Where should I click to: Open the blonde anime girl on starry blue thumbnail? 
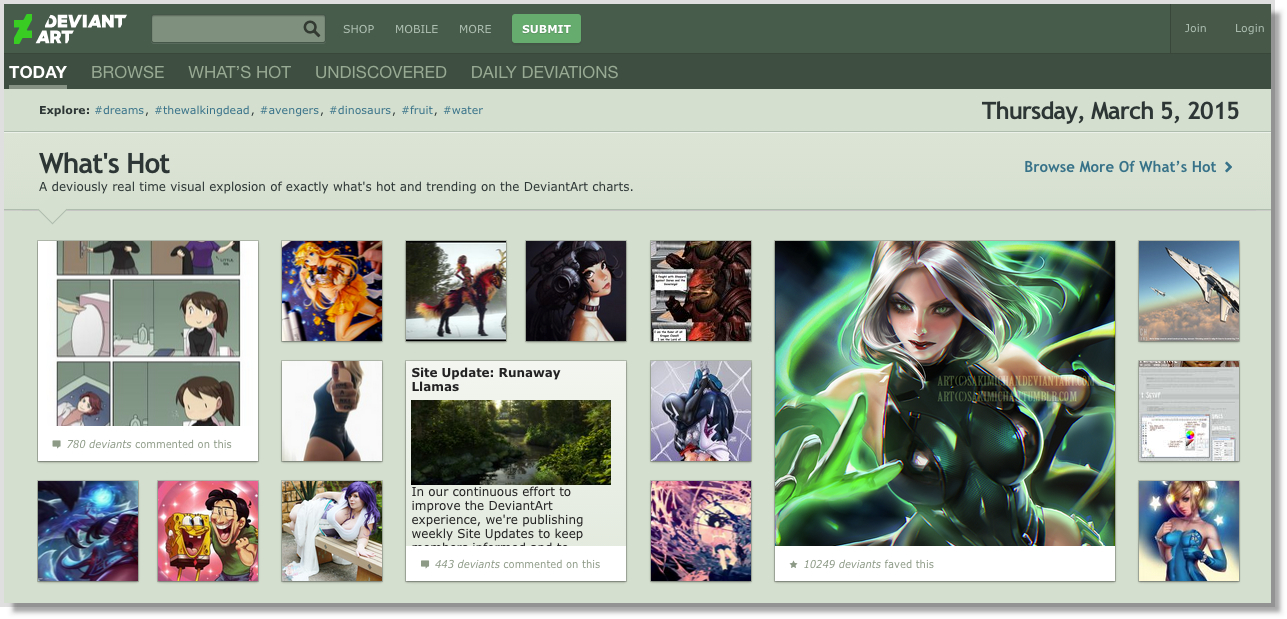pyautogui.click(x=332, y=291)
